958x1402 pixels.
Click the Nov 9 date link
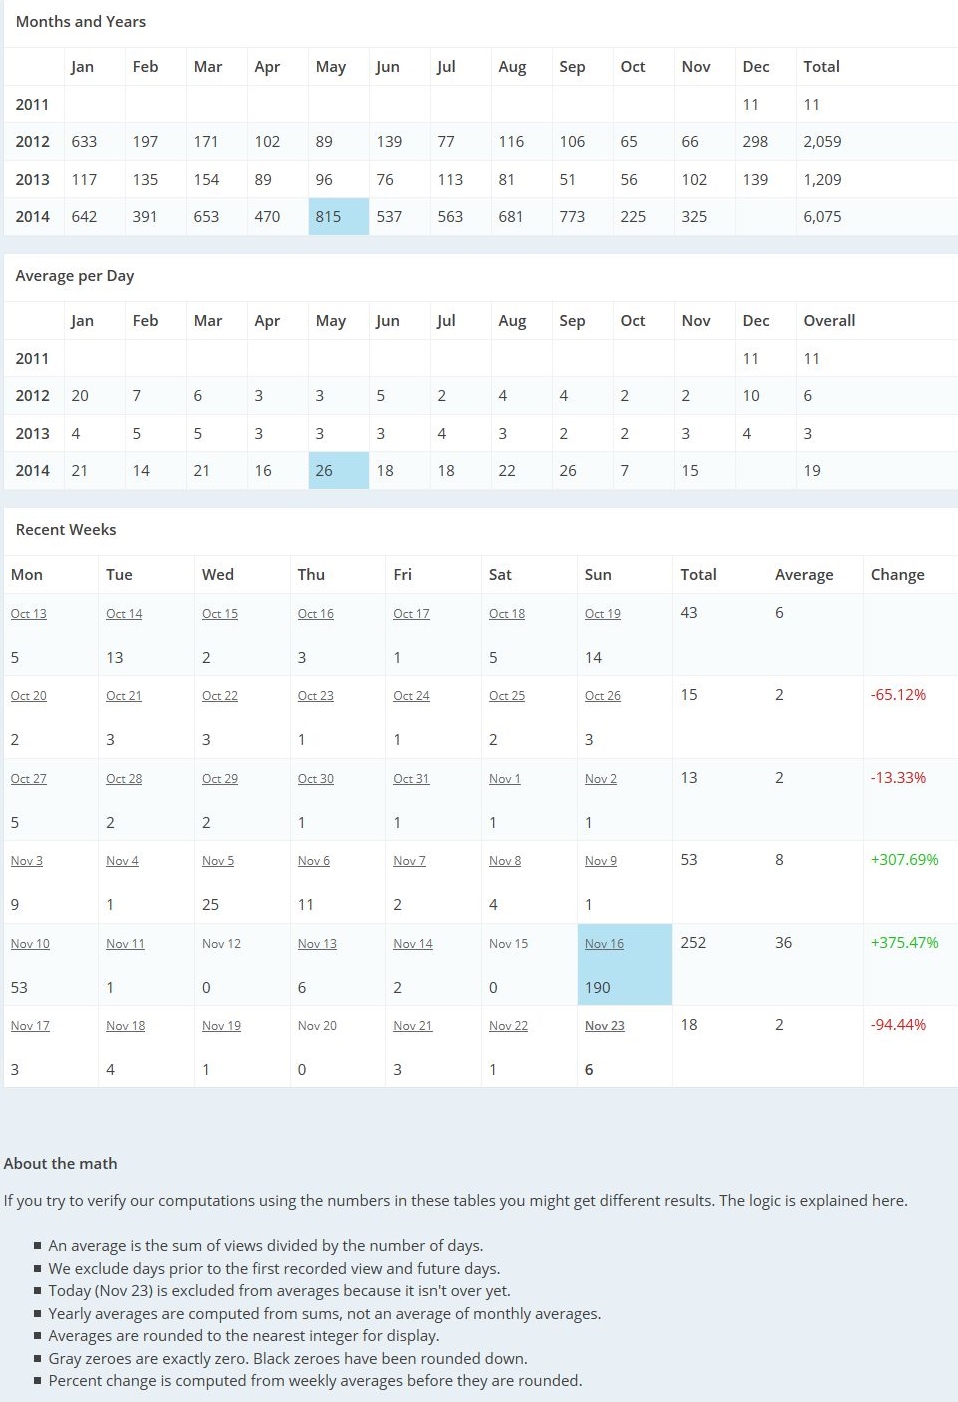[600, 861]
